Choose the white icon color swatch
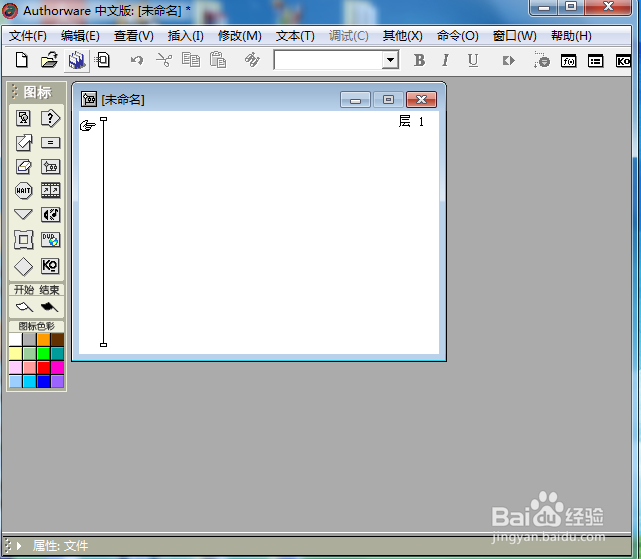This screenshot has width=641, height=559. (x=16, y=339)
